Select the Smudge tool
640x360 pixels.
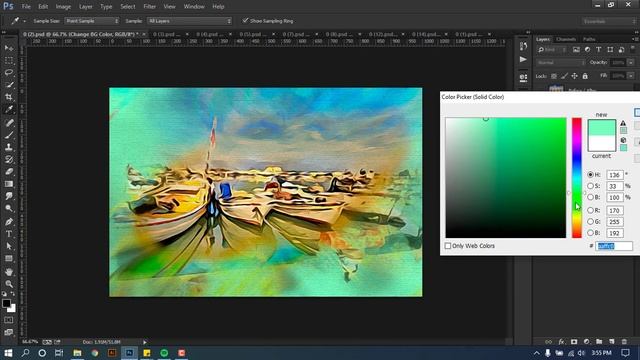pos(9,196)
